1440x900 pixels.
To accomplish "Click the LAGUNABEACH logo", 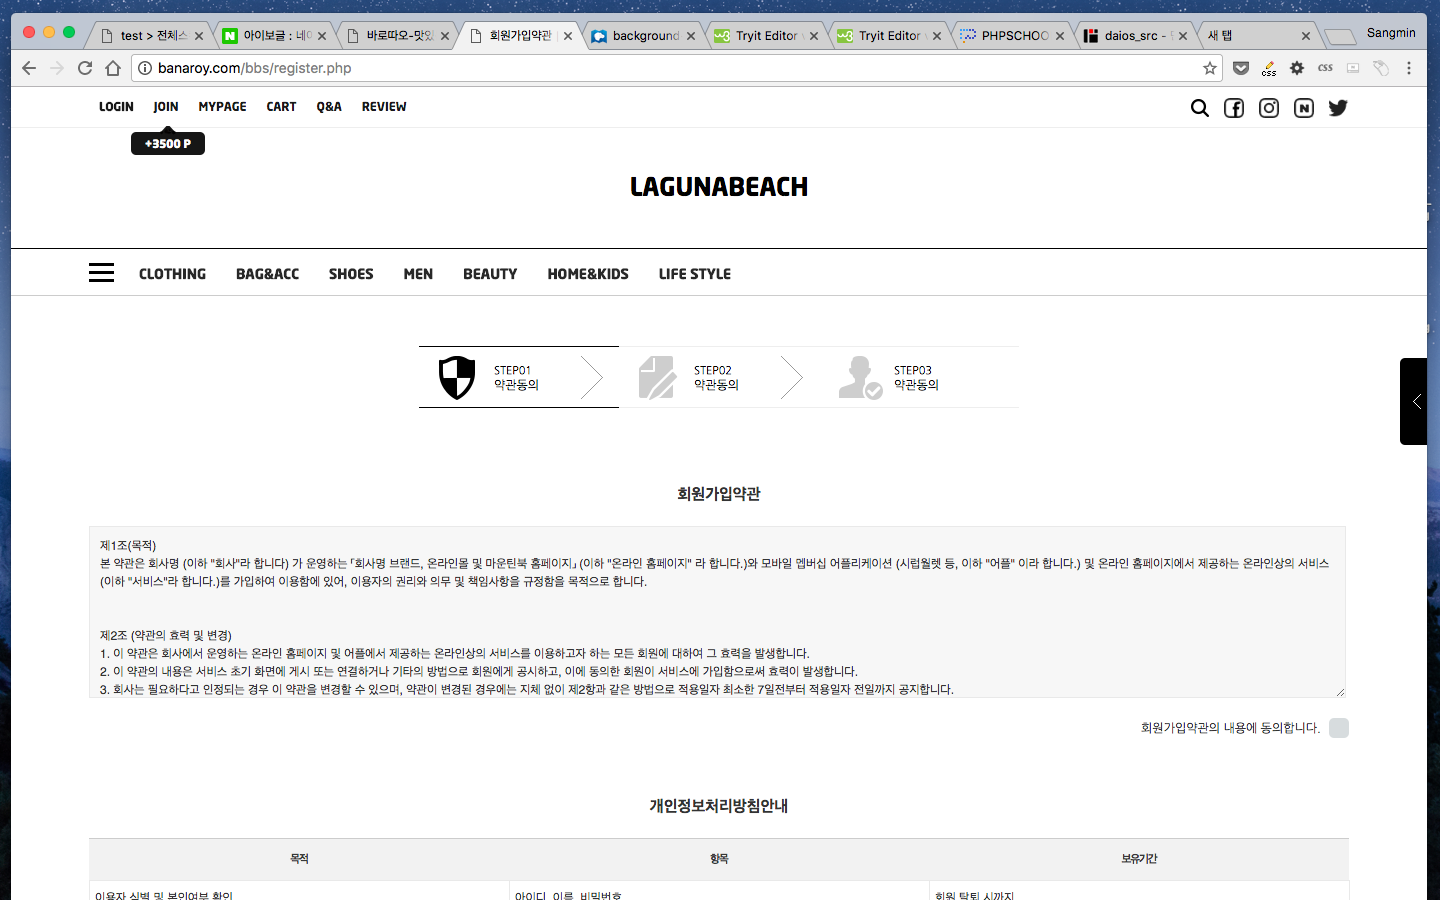I will tap(719, 187).
